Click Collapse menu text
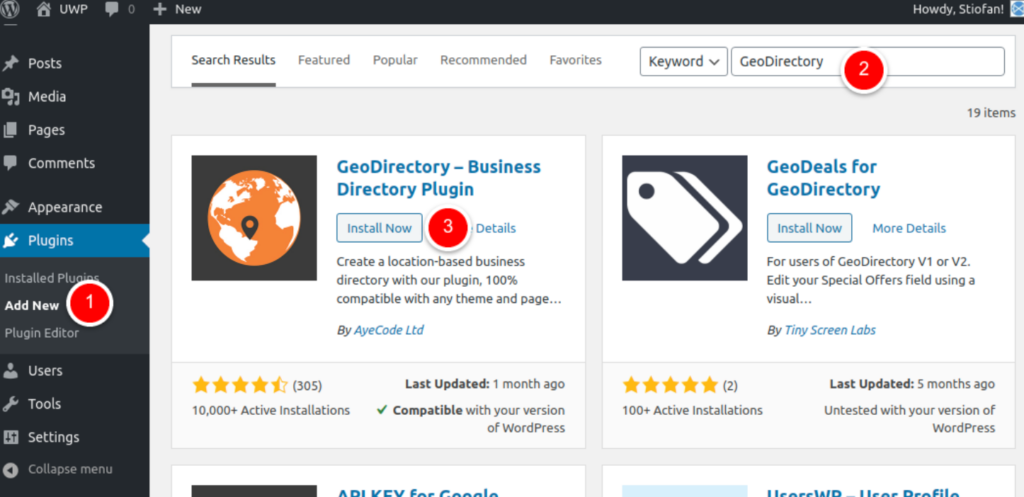Viewport: 1024px width, 497px height. 71,469
